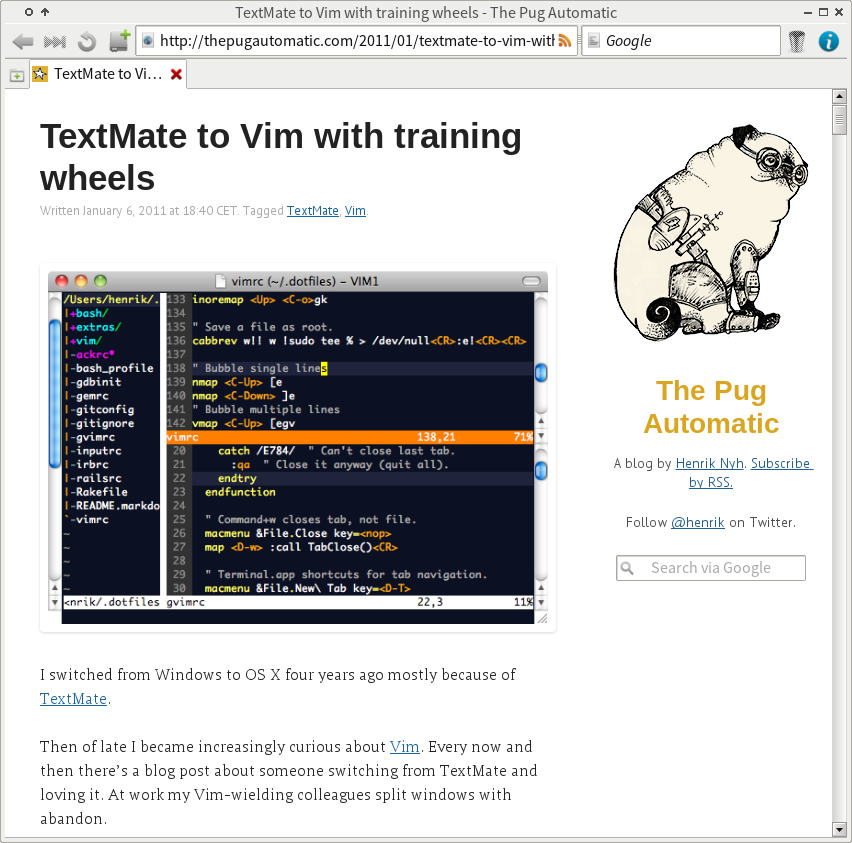
Task: Reload the current page
Action: (x=87, y=41)
